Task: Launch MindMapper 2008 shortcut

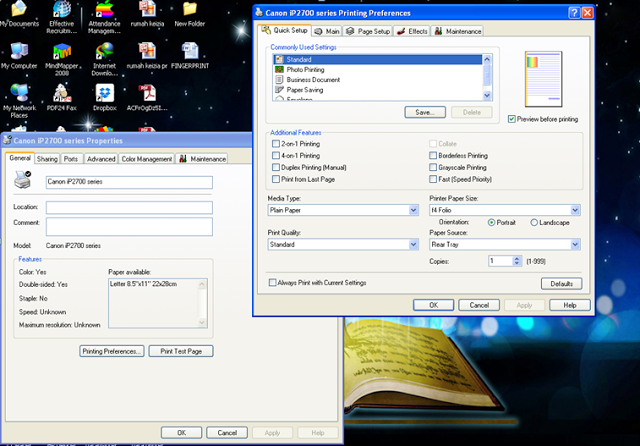Action: [x=62, y=59]
